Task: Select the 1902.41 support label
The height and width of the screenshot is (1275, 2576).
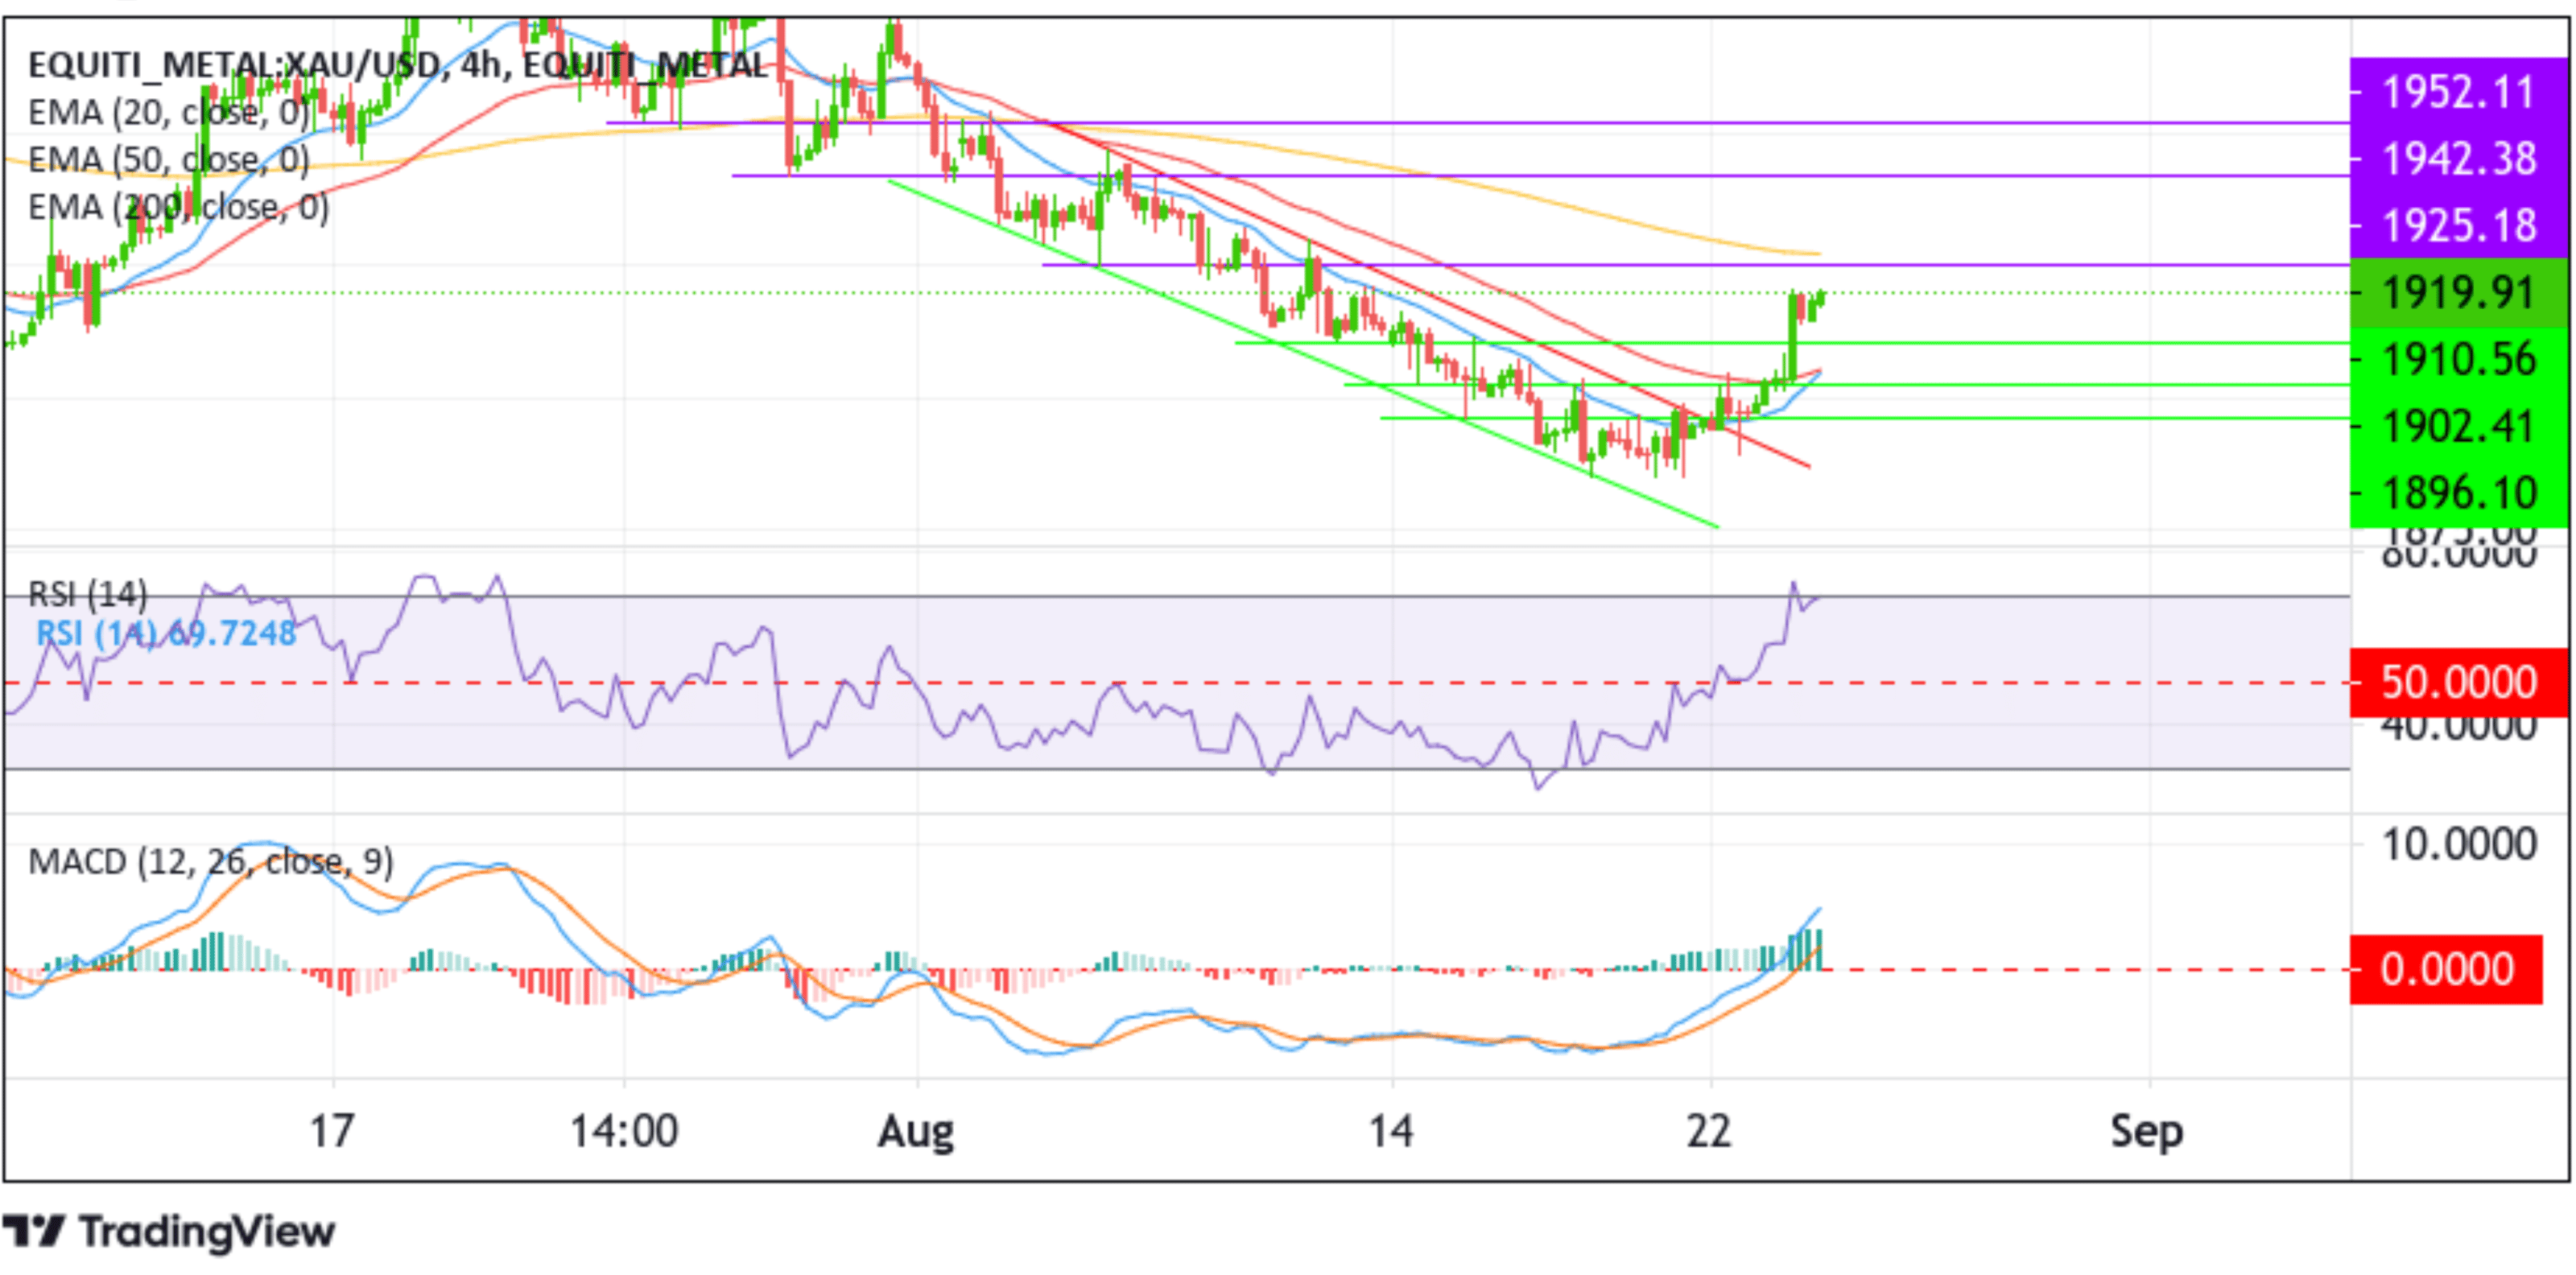Action: click(2459, 427)
